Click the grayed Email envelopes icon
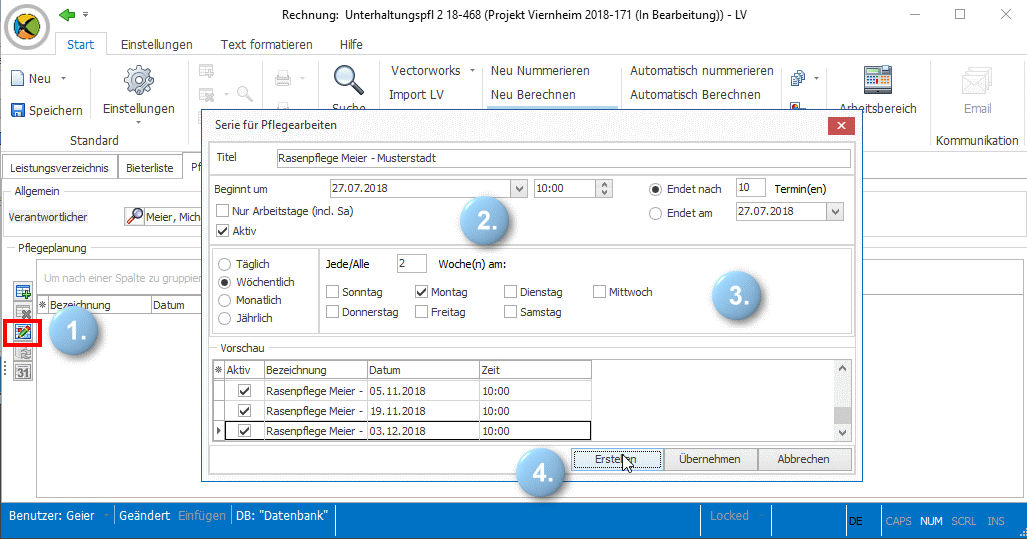Image resolution: width=1027 pixels, height=539 pixels. (x=977, y=82)
